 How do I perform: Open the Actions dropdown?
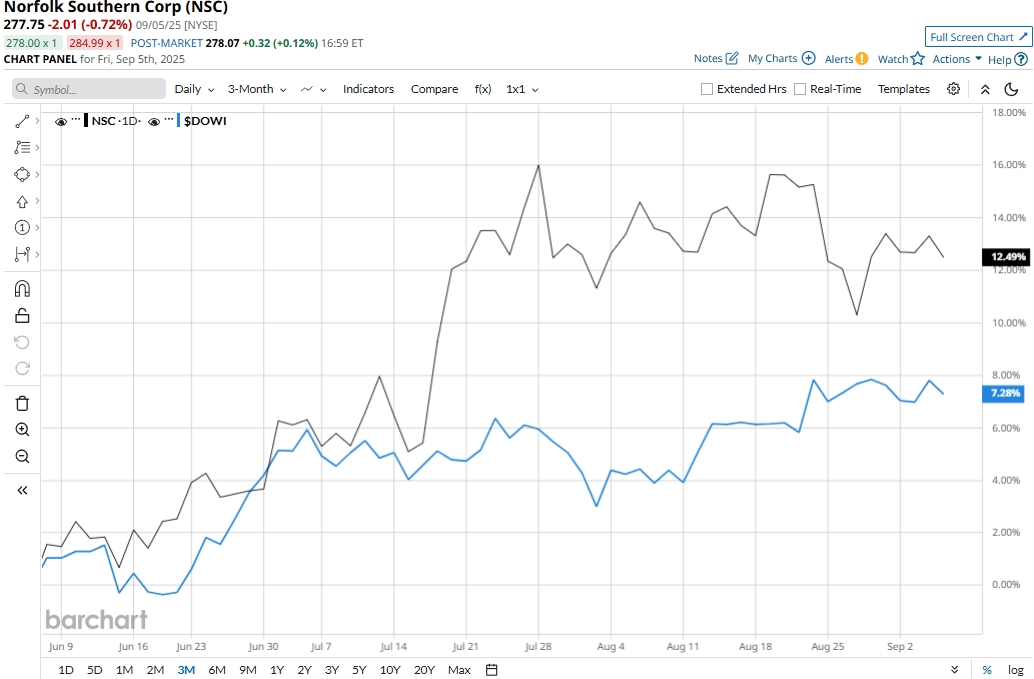click(957, 59)
